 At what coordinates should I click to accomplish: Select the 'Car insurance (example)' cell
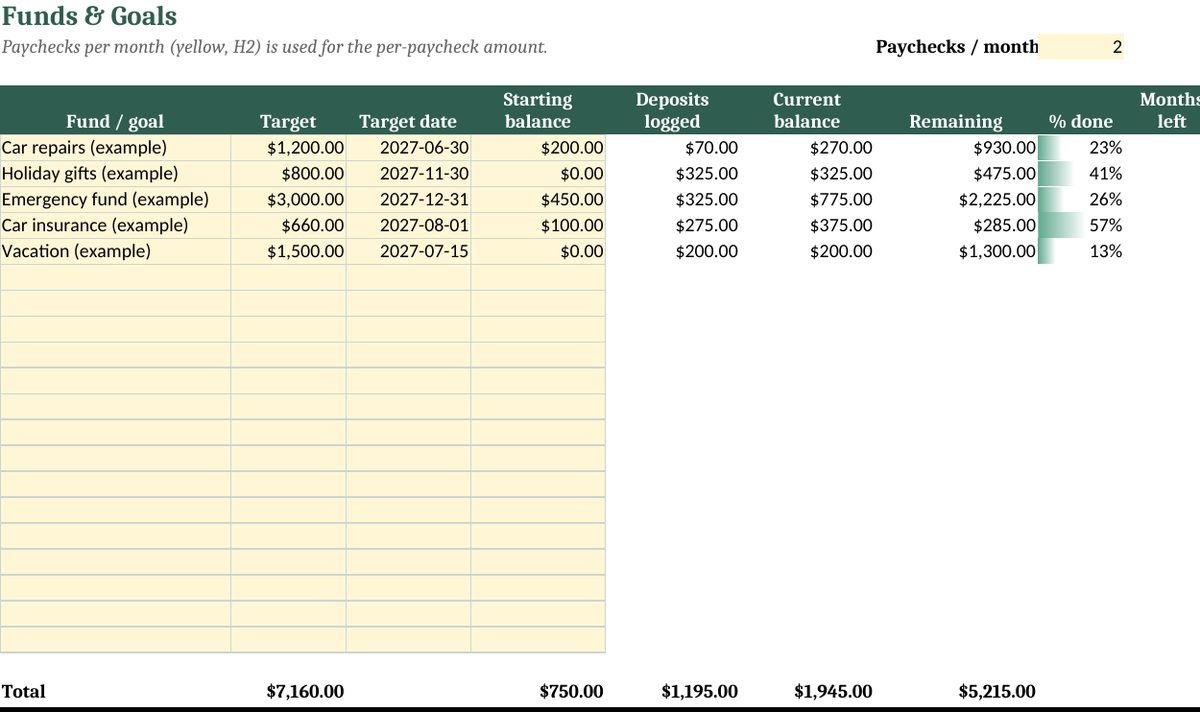[x=116, y=226]
